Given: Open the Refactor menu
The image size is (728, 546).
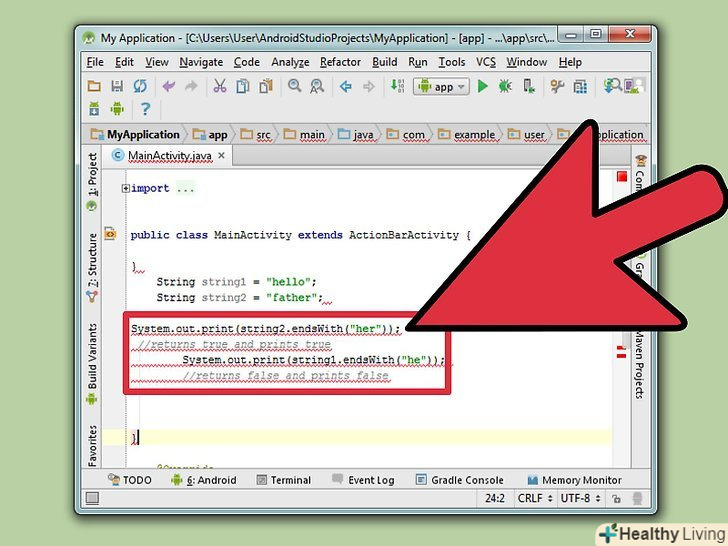Looking at the screenshot, I should pyautogui.click(x=340, y=62).
